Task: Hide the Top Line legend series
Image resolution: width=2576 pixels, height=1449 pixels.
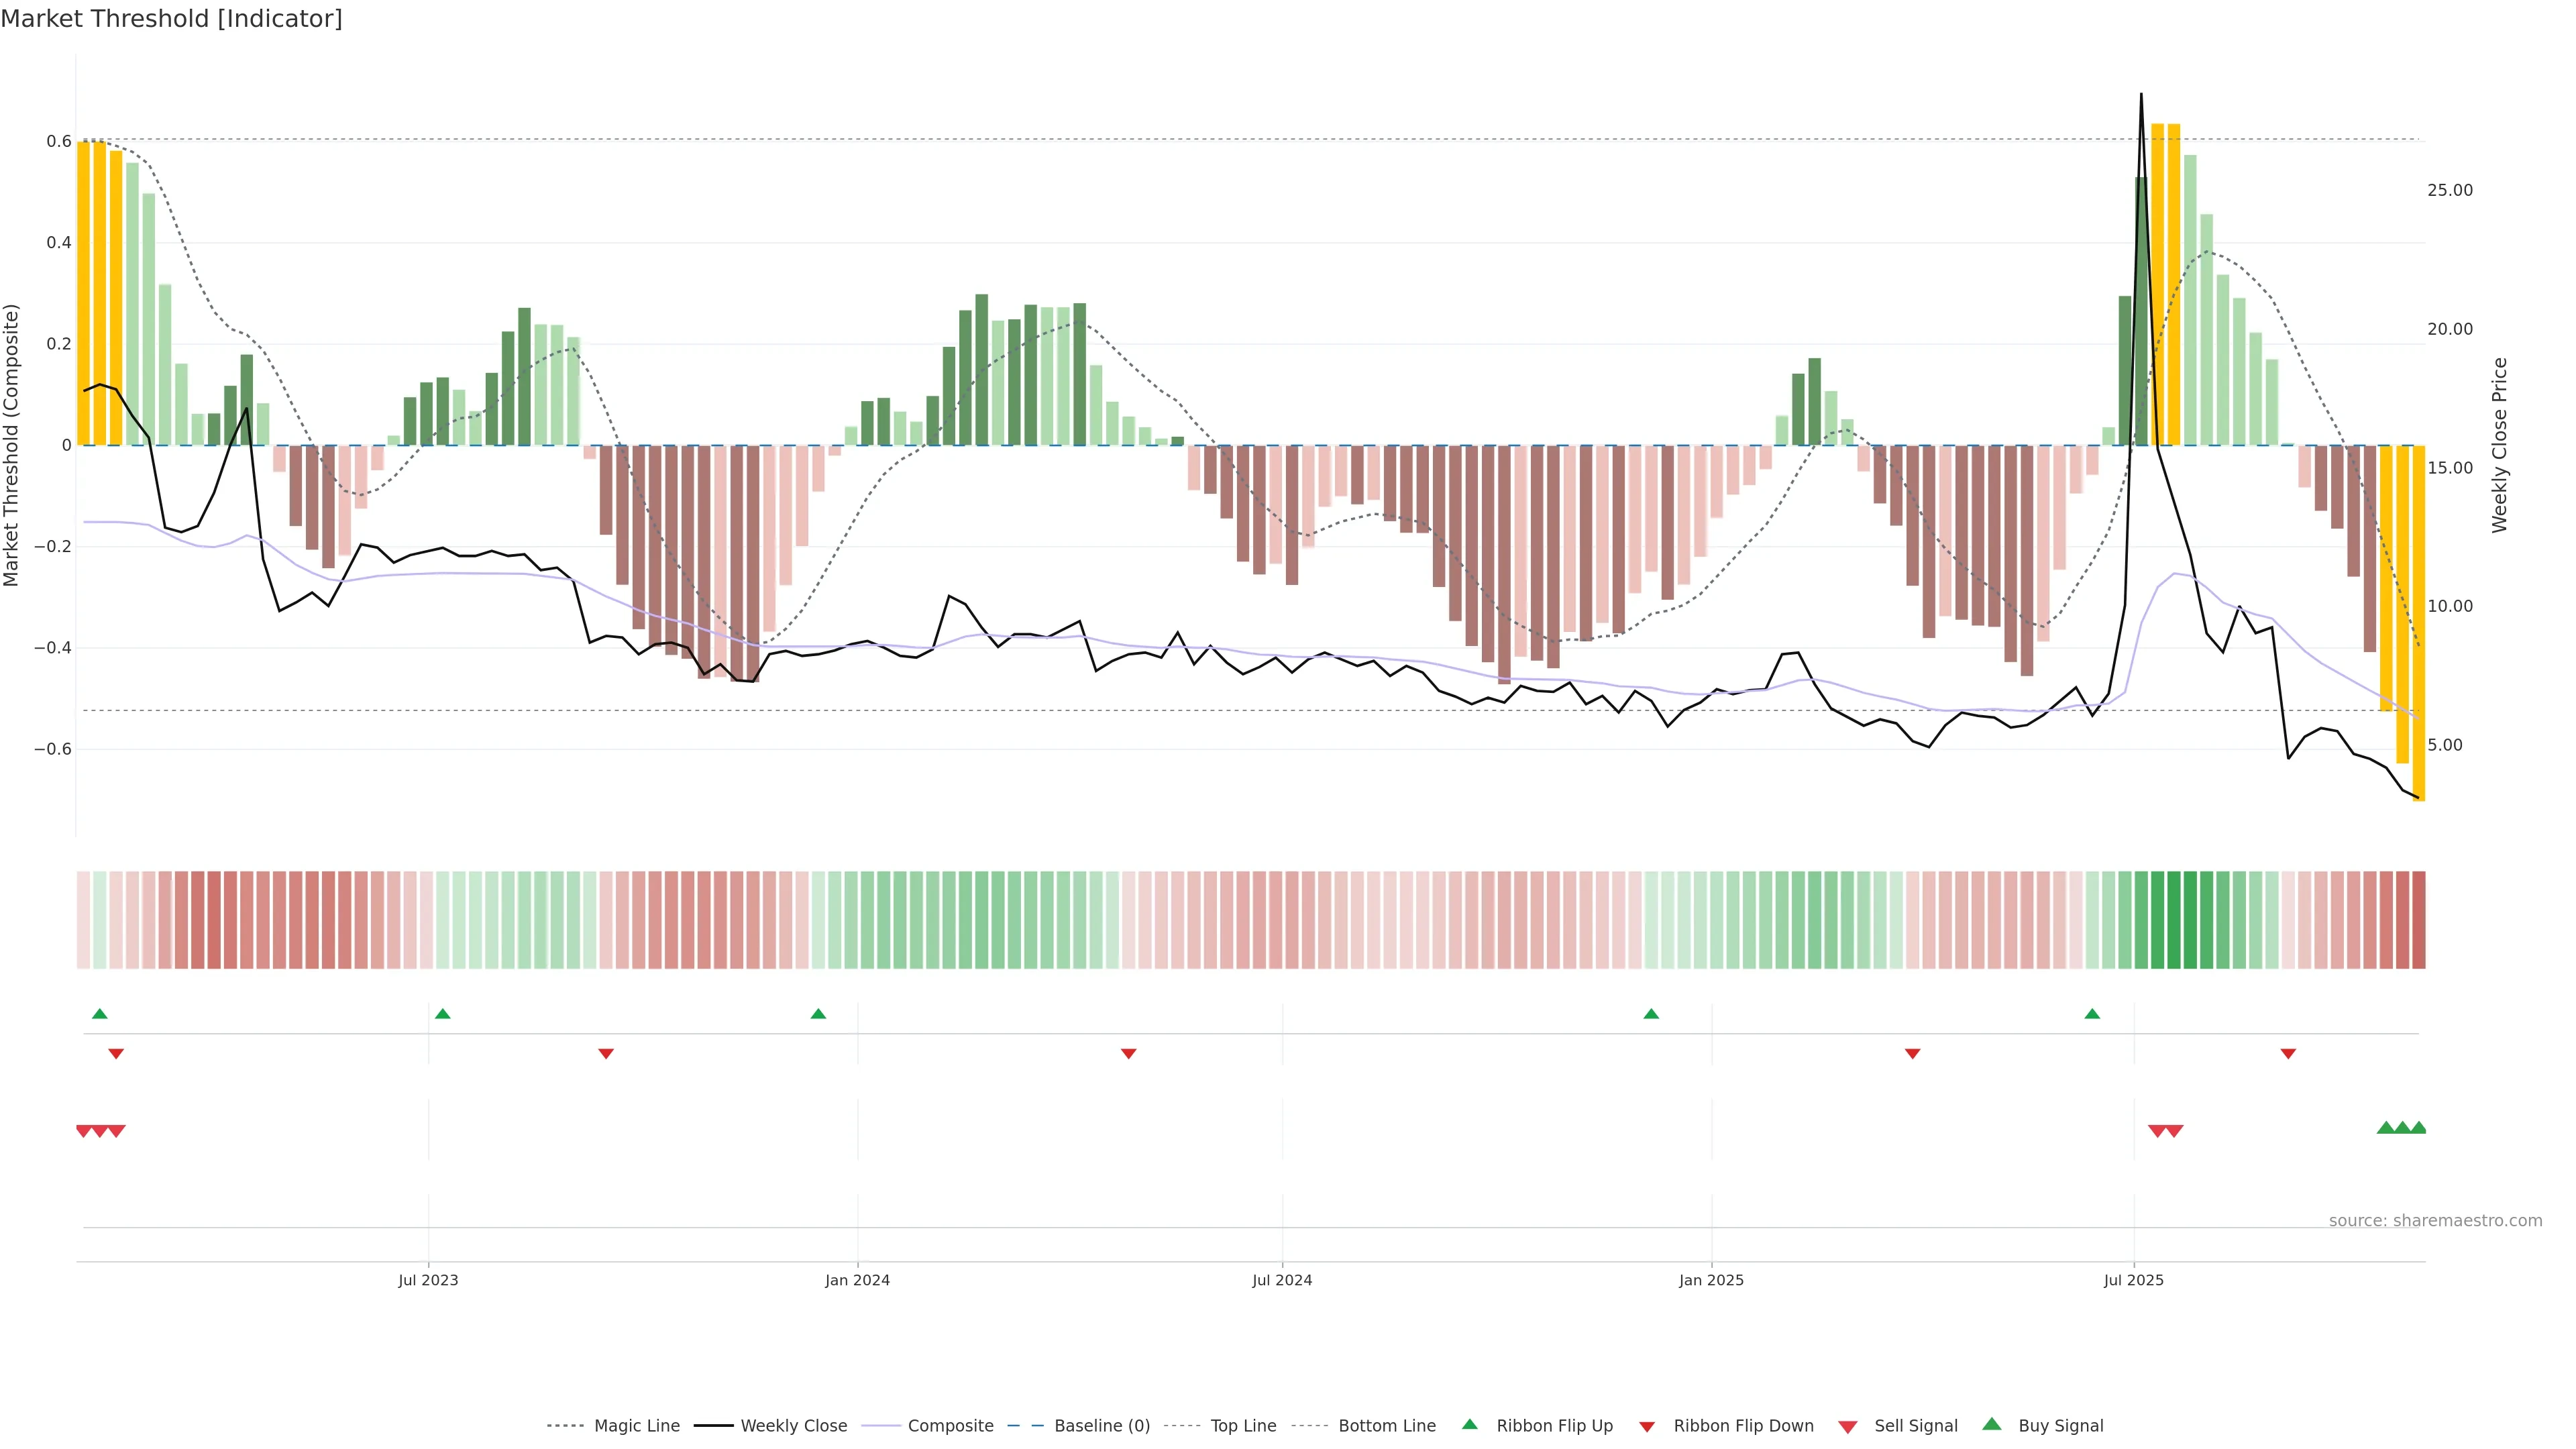Action: [x=1243, y=1426]
